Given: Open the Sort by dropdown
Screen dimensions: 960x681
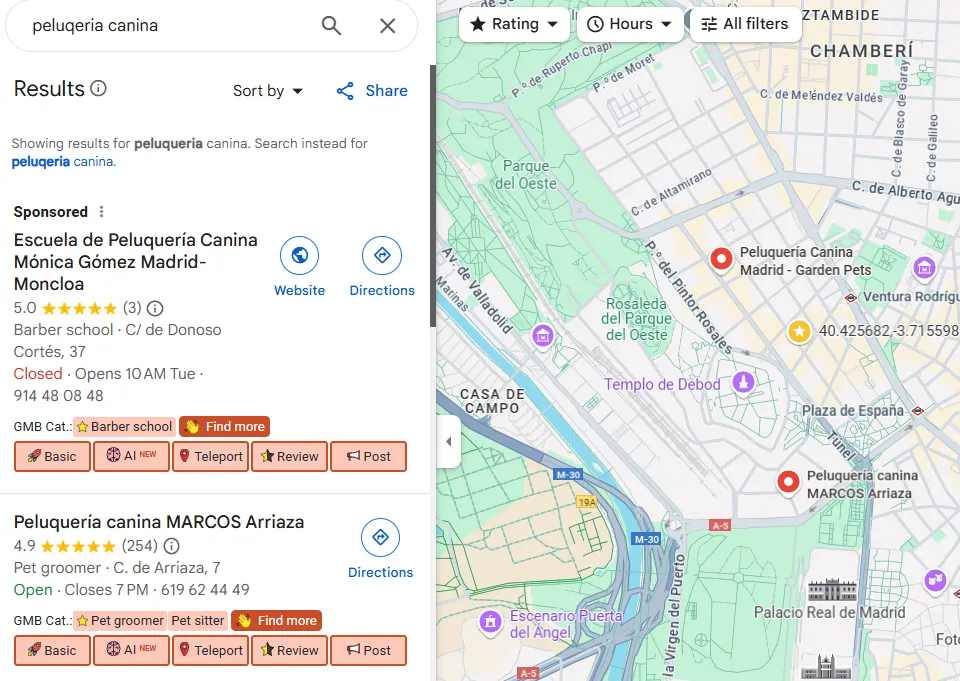Looking at the screenshot, I should click(x=268, y=91).
